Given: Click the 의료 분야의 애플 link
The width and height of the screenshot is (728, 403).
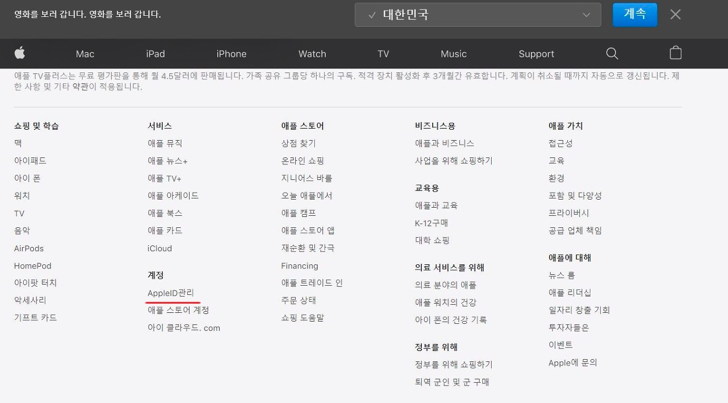Looking at the screenshot, I should coord(445,285).
